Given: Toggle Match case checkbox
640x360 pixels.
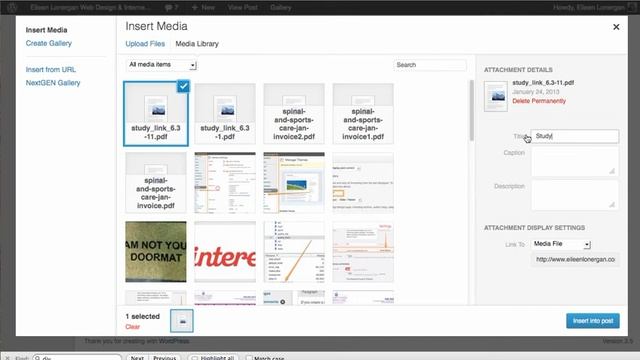Looking at the screenshot, I should click(x=249, y=358).
